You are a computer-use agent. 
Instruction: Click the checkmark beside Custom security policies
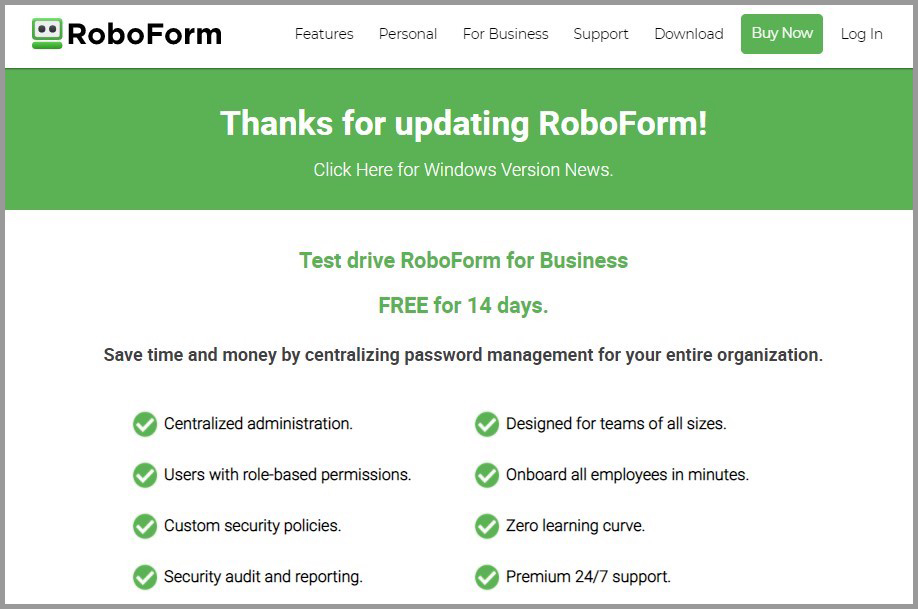tap(144, 526)
